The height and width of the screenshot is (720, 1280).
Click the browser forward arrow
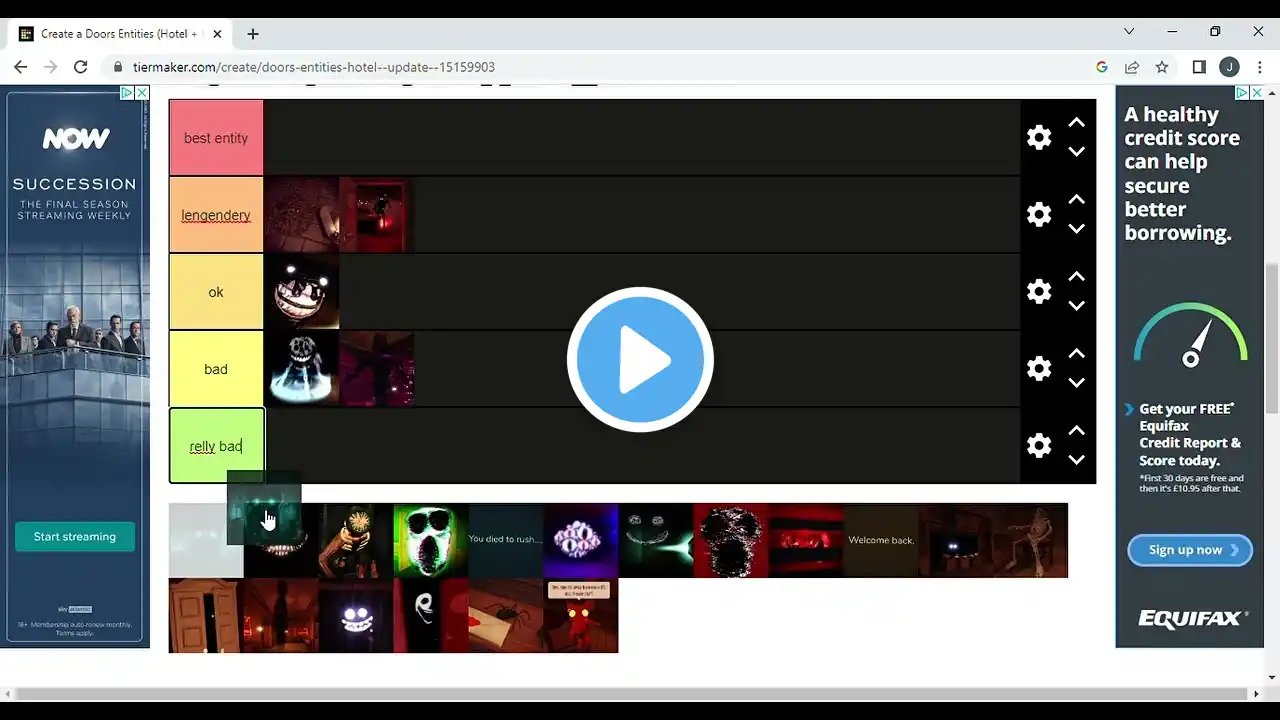point(50,67)
